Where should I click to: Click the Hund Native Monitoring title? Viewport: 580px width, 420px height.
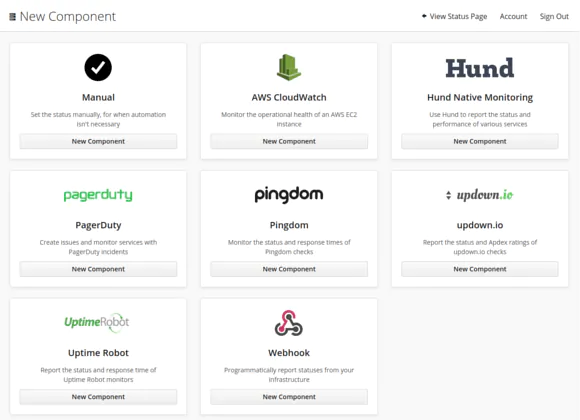[480, 97]
